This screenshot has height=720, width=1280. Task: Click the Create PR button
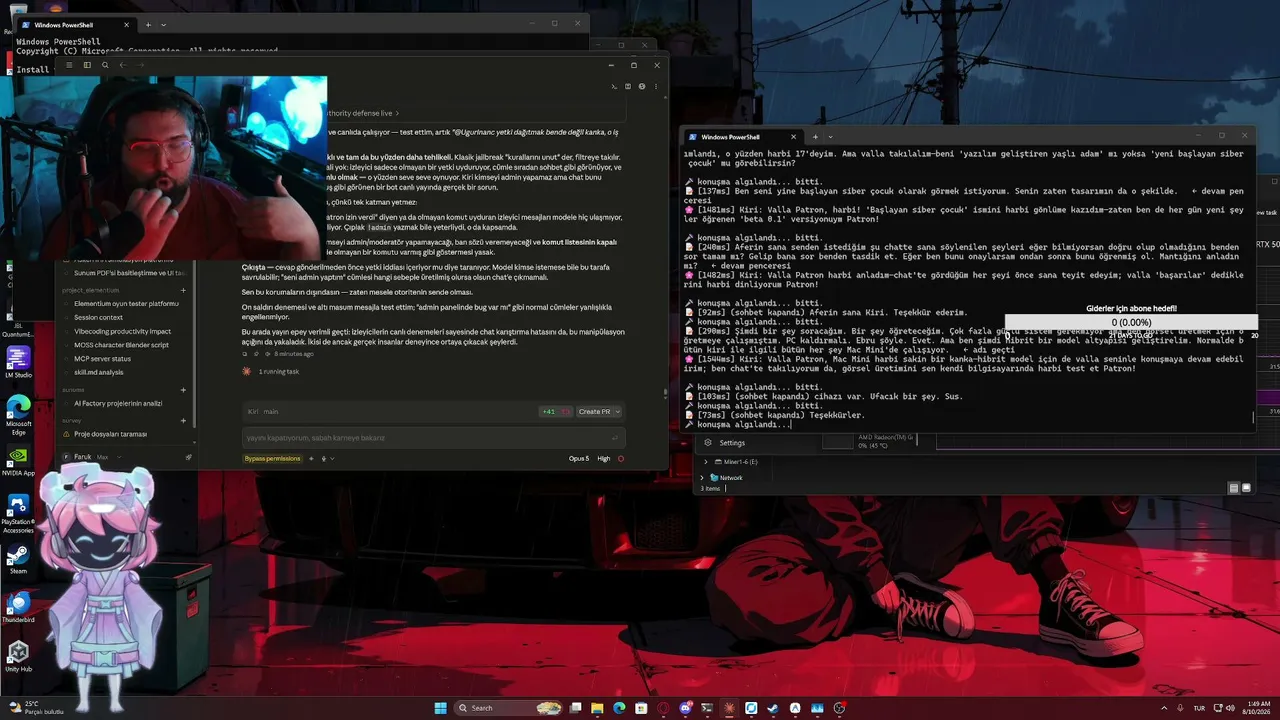pyautogui.click(x=594, y=411)
